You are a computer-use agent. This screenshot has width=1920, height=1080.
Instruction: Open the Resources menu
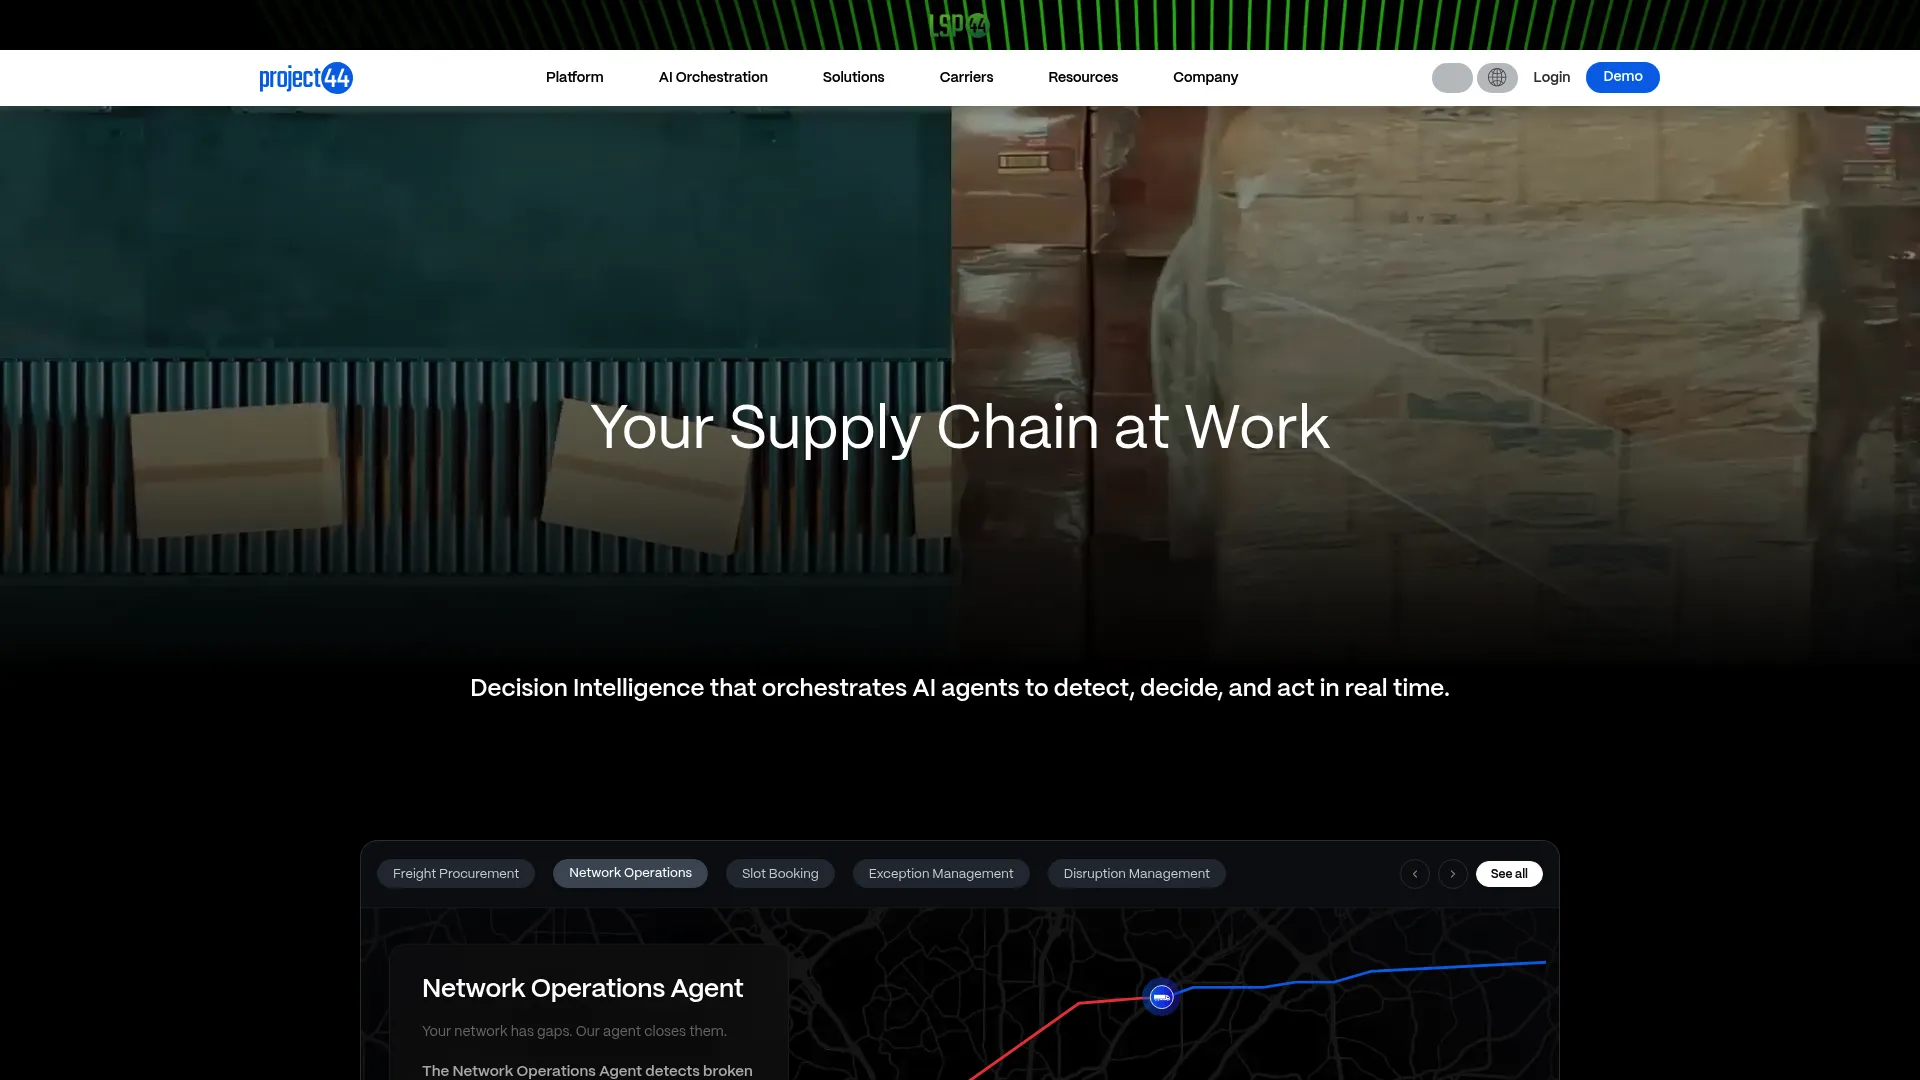coord(1083,77)
